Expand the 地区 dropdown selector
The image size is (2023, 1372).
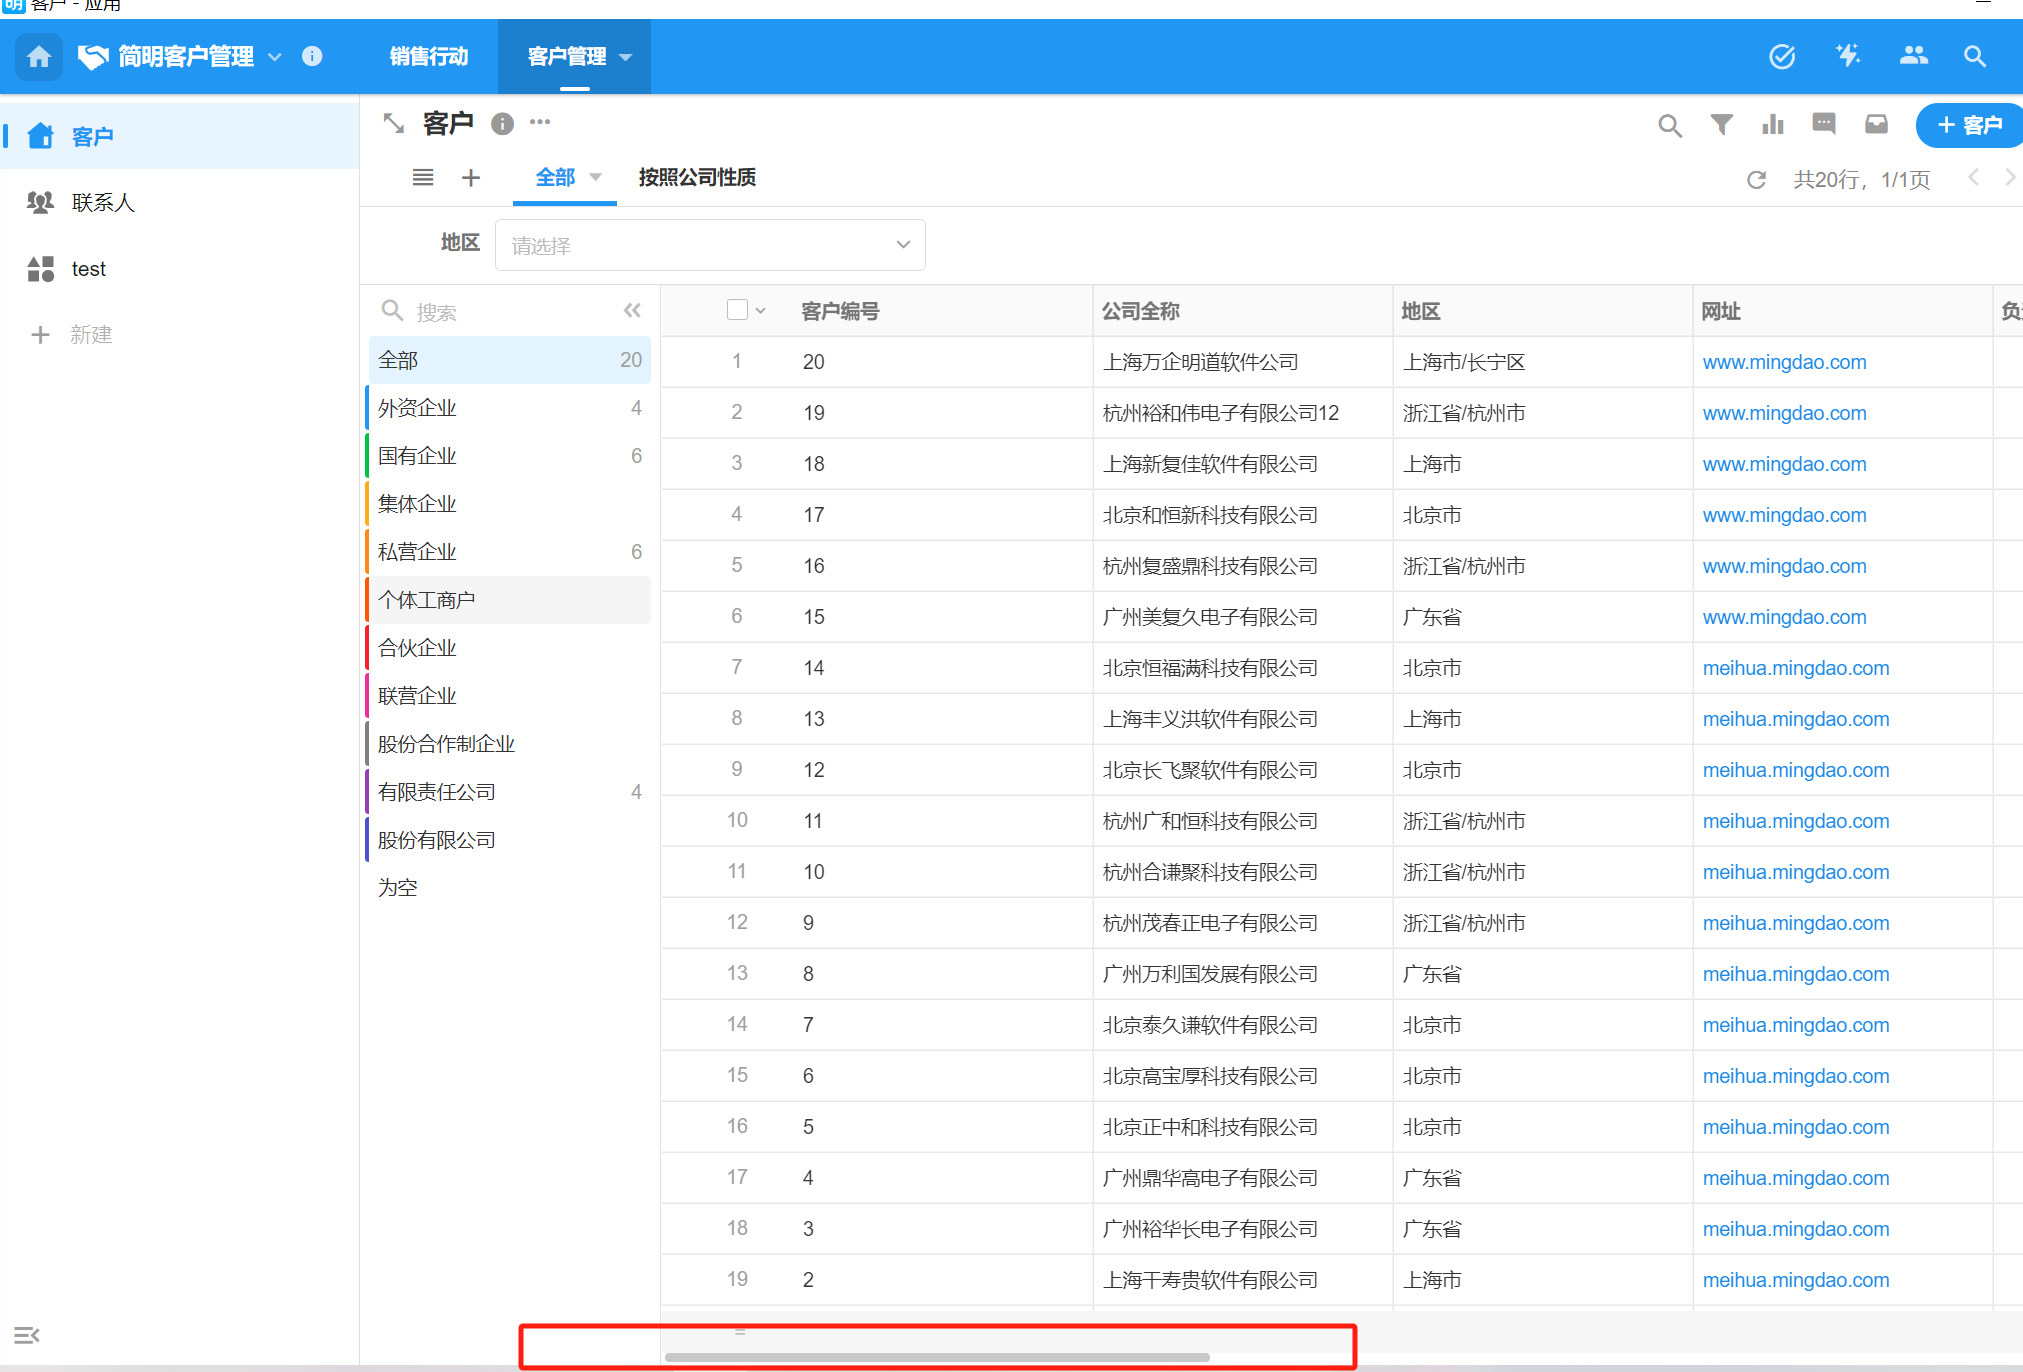710,245
